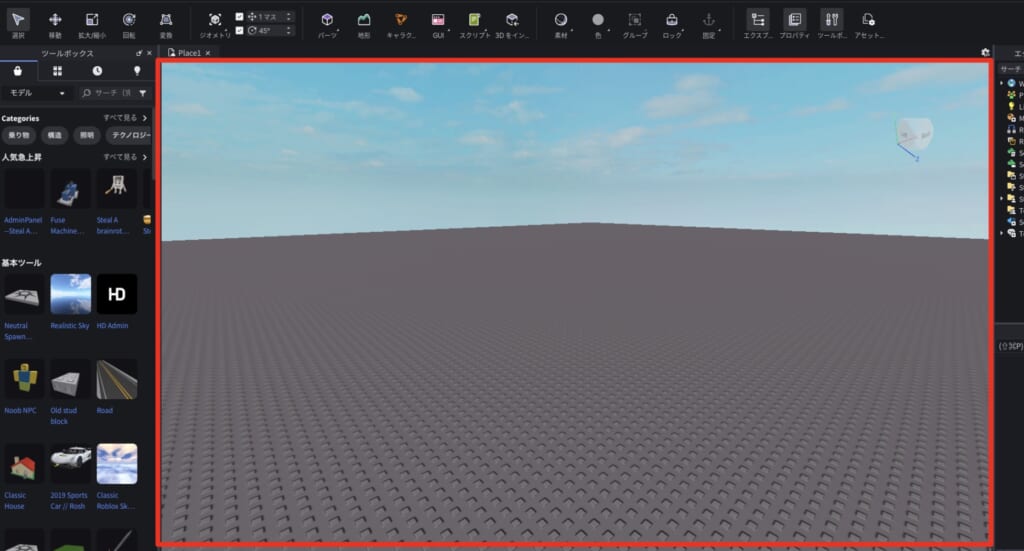Insert a part with パーツ icon
This screenshot has width=1024, height=551.
(327, 20)
